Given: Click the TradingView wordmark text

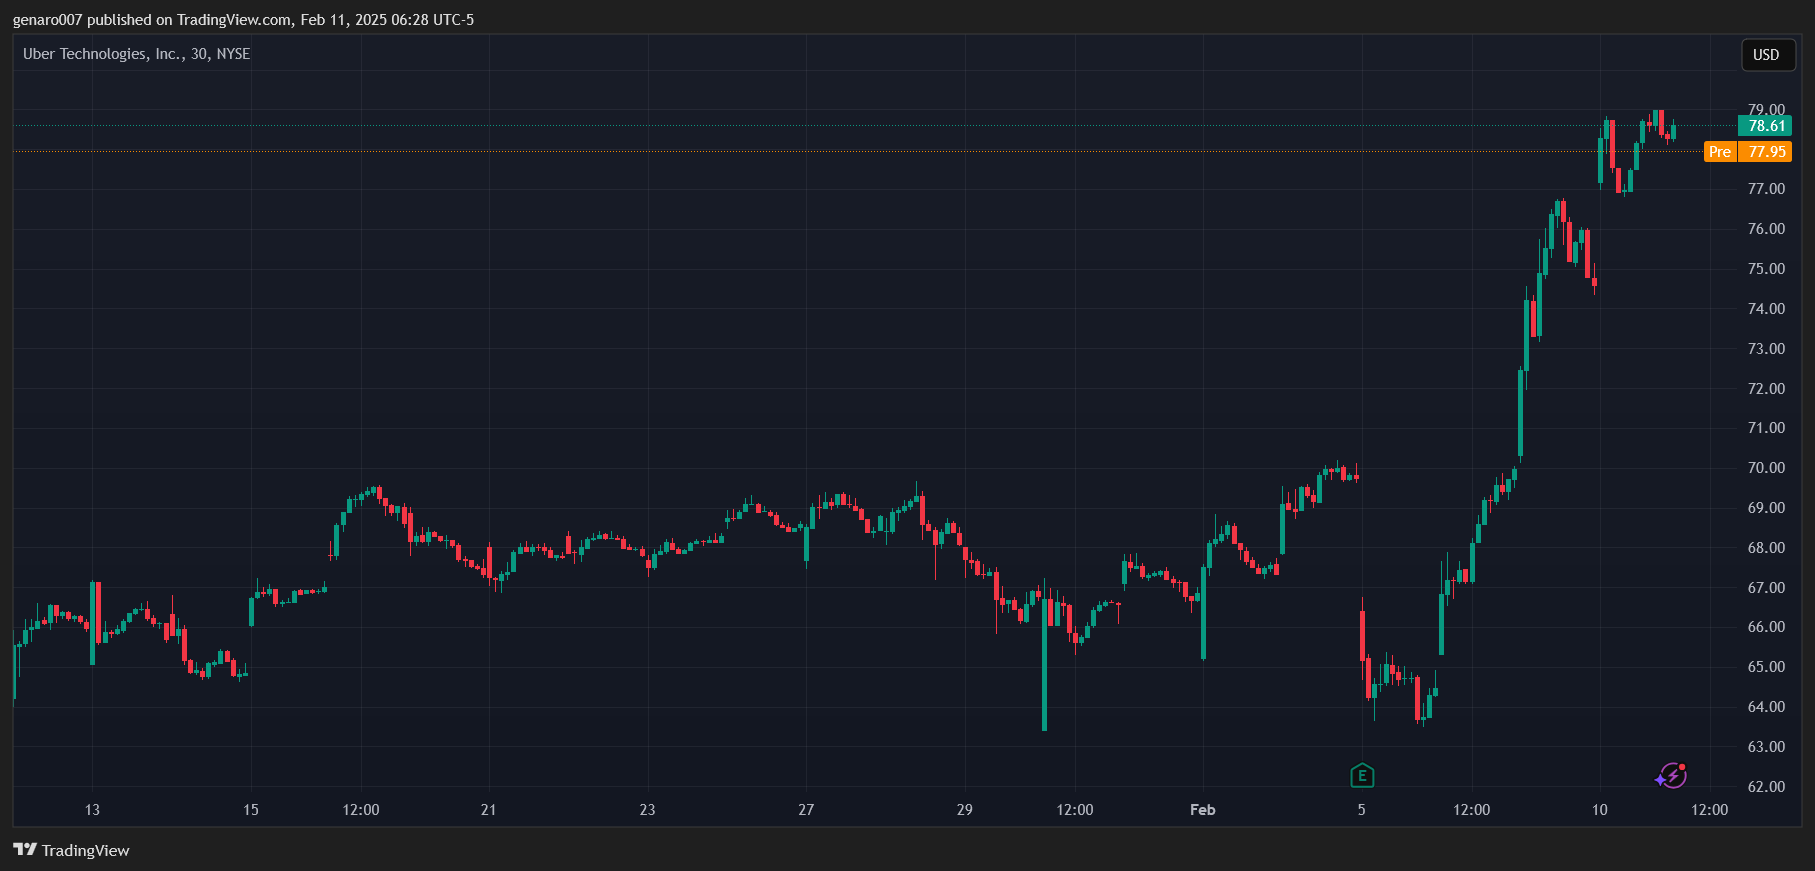Looking at the screenshot, I should [x=86, y=851].
